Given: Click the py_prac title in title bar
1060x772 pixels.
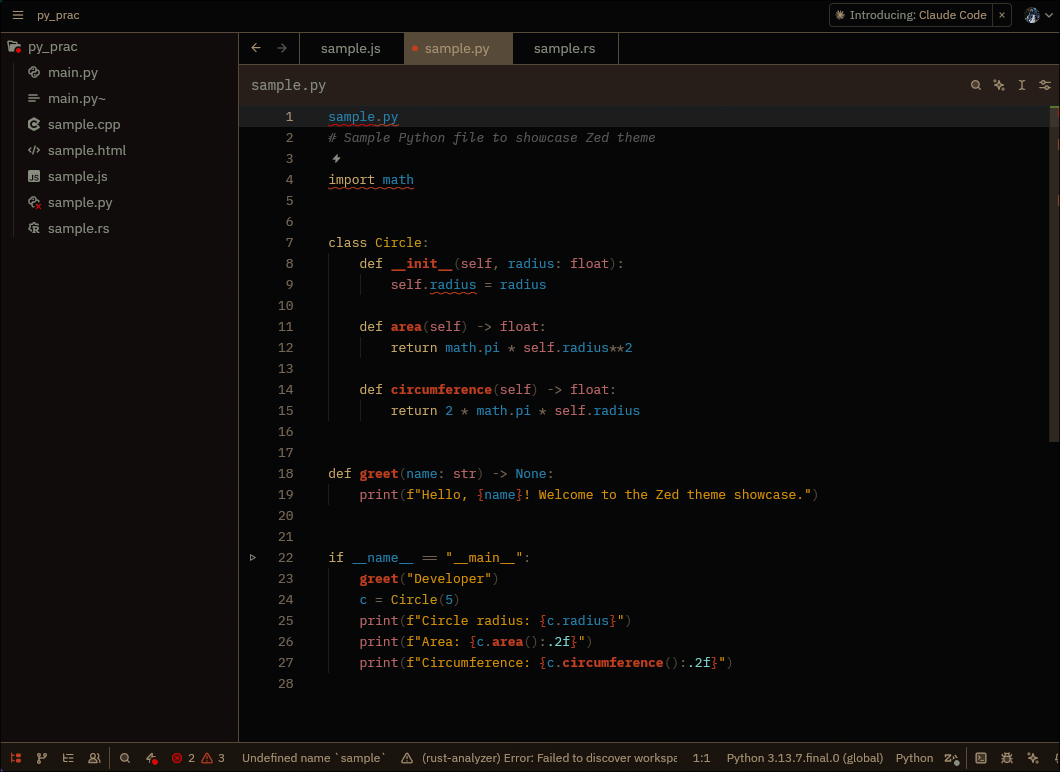Looking at the screenshot, I should pos(58,15).
